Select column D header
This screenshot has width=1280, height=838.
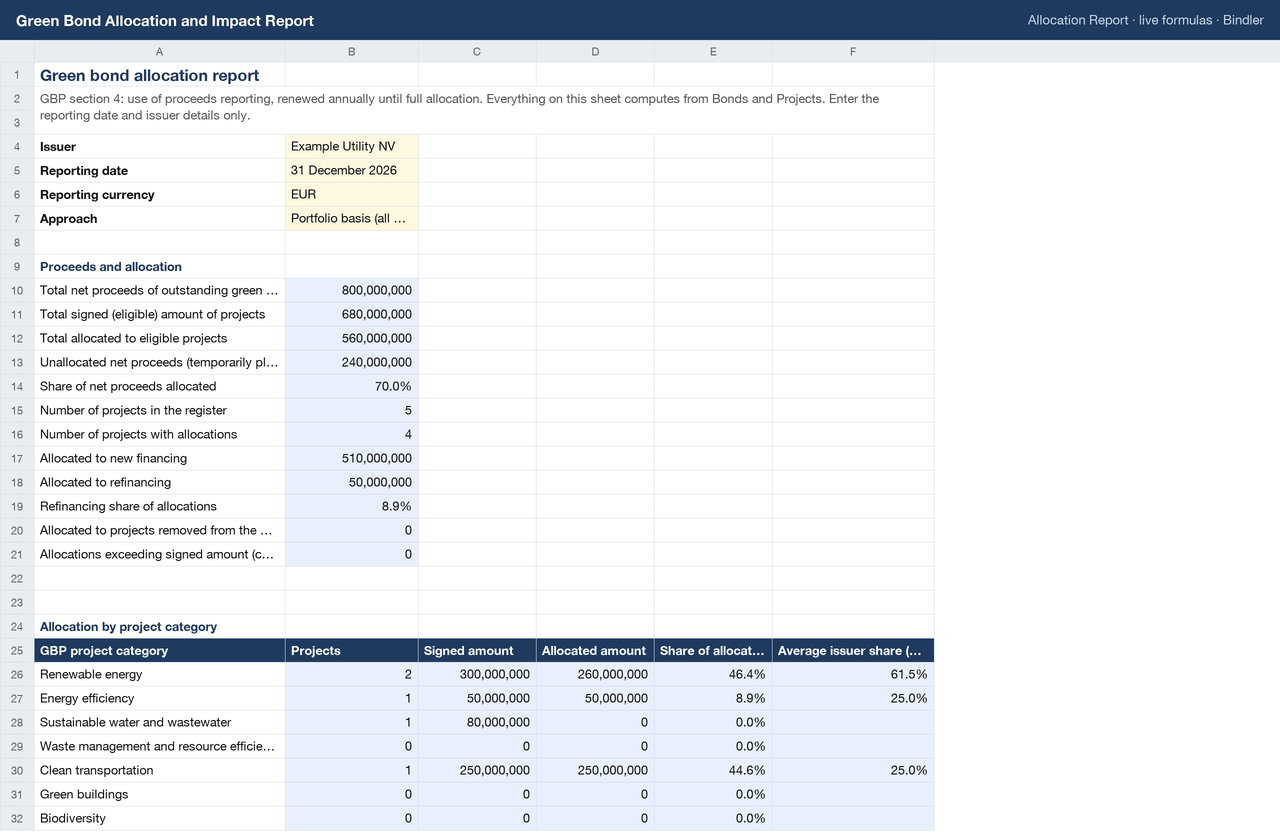tap(595, 52)
